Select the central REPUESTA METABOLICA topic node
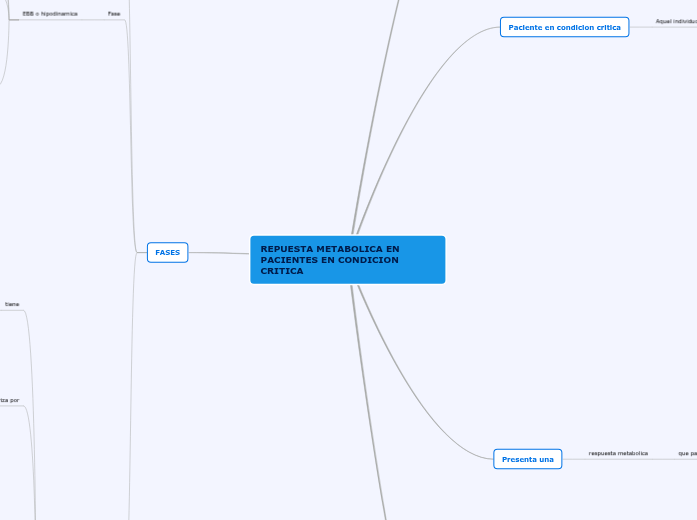This screenshot has height=520, width=697. pos(347,260)
